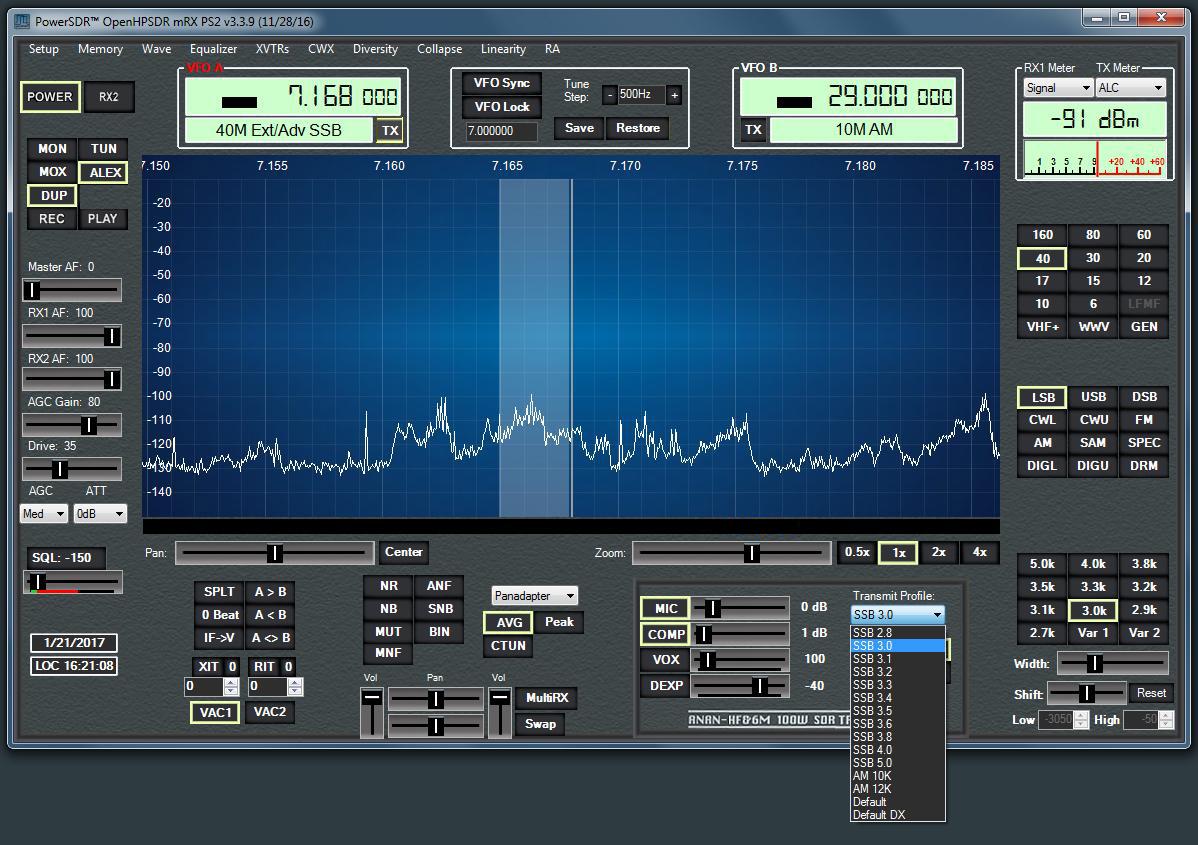This screenshot has width=1198, height=845.
Task: Toggle the POWER button off
Action: (x=49, y=97)
